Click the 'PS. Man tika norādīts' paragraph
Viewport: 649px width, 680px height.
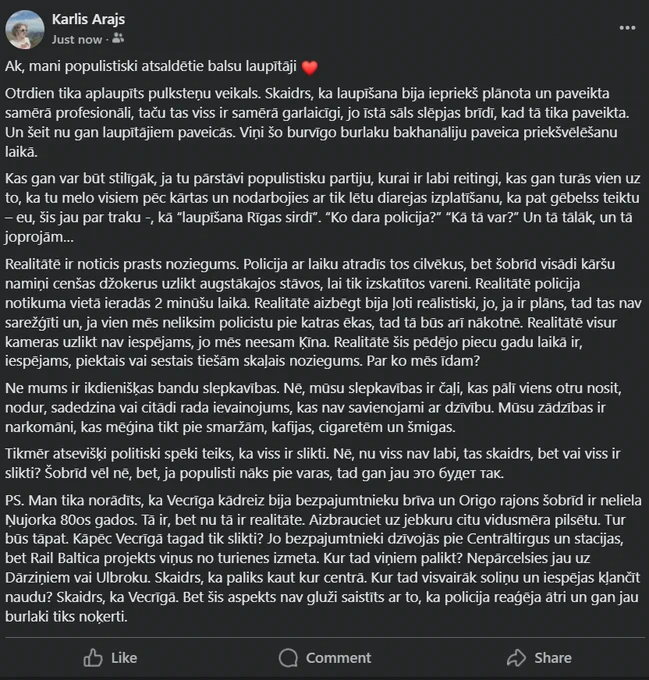pos(323,558)
